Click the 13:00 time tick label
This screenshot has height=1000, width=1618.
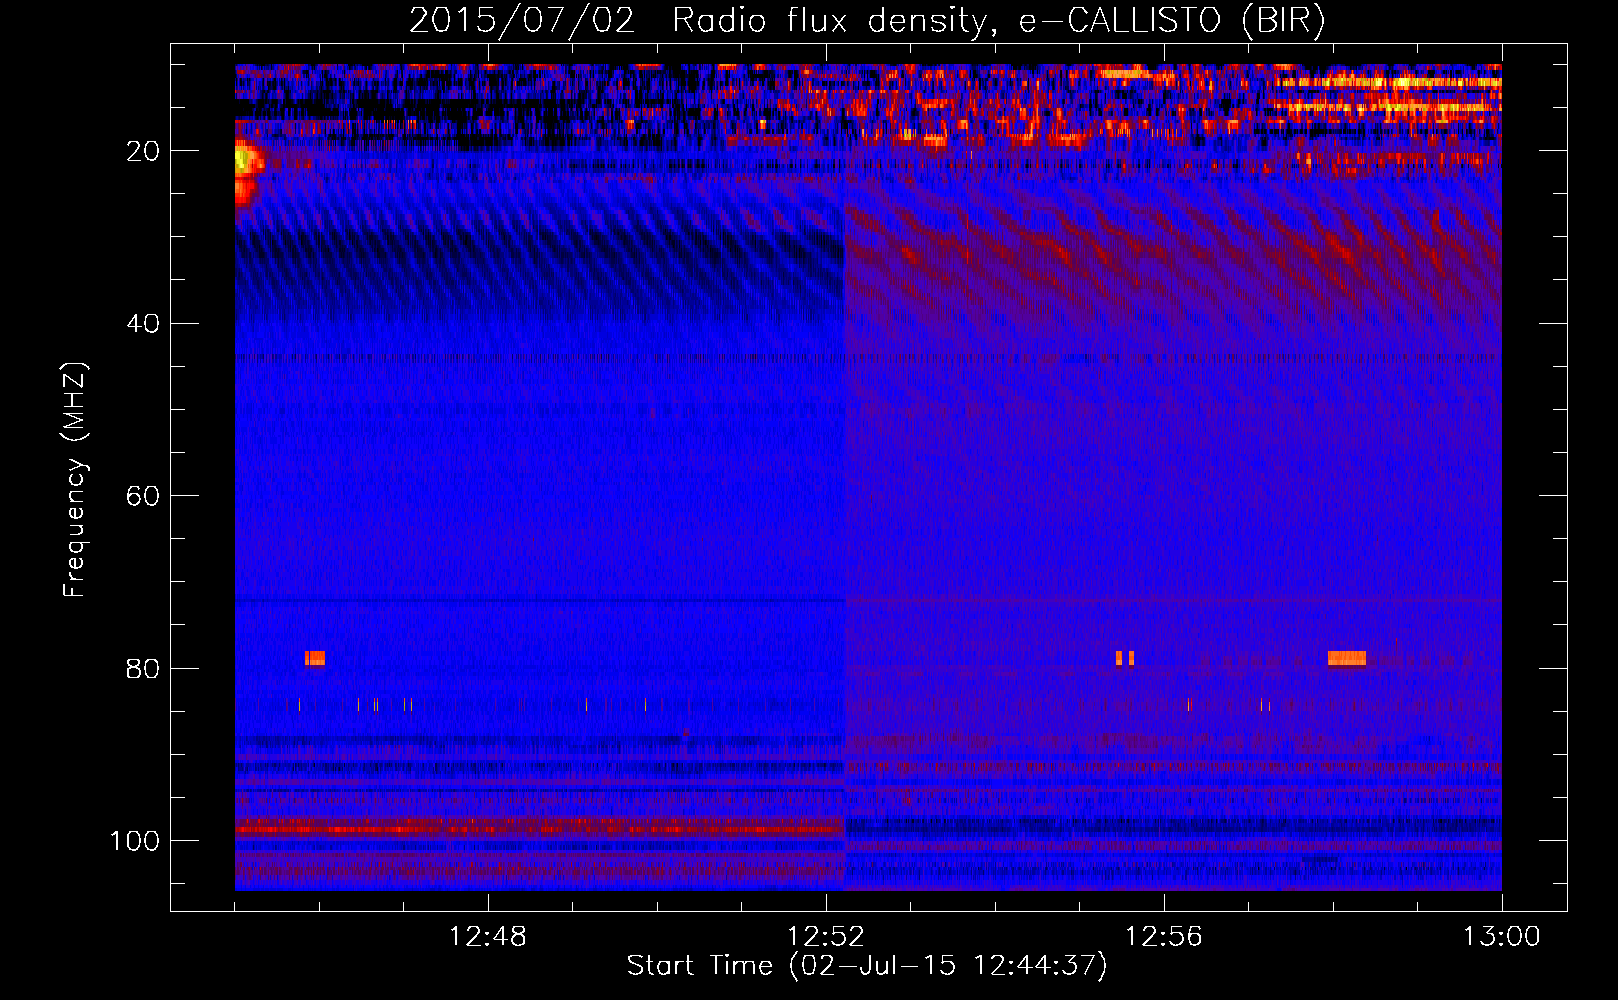1502,937
